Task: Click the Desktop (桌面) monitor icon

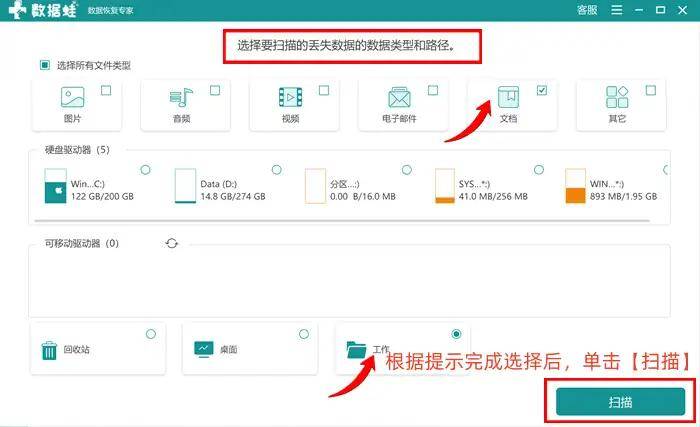Action: [204, 350]
